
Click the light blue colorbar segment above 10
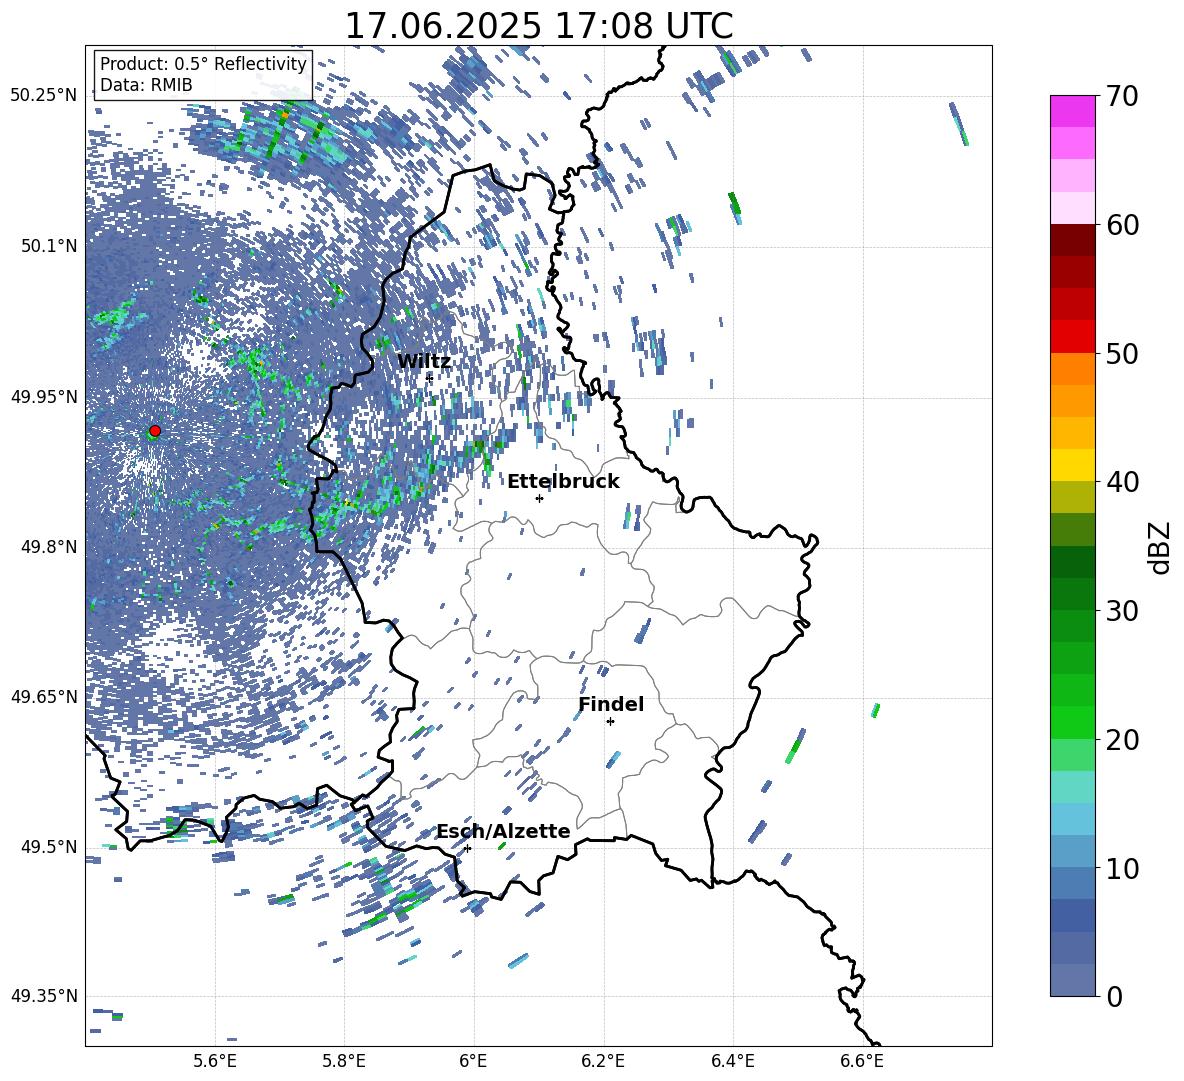1073,819
